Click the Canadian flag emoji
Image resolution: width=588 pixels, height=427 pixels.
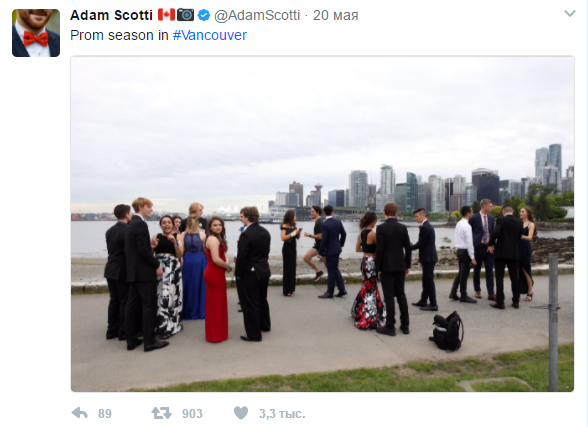click(166, 15)
